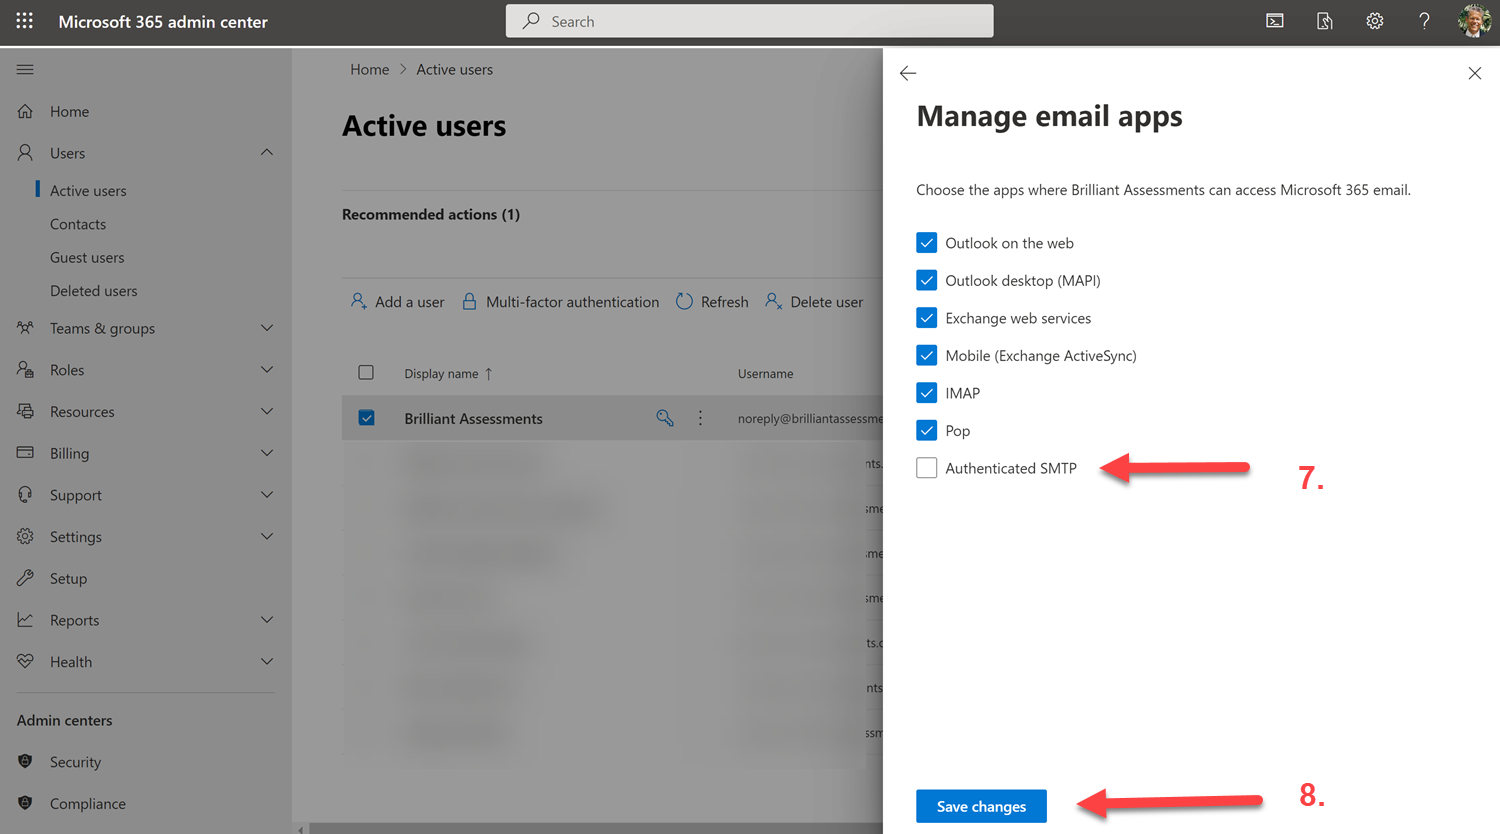Click the Users person icon in sidebar
The image size is (1500, 834).
(x=25, y=153)
